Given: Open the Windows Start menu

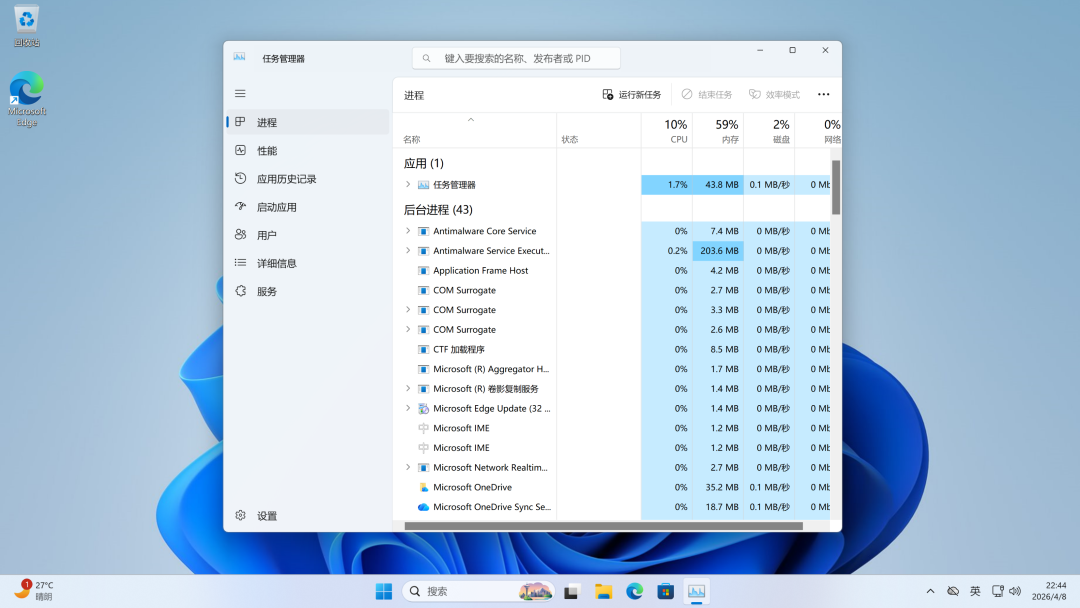Looking at the screenshot, I should coord(384,591).
